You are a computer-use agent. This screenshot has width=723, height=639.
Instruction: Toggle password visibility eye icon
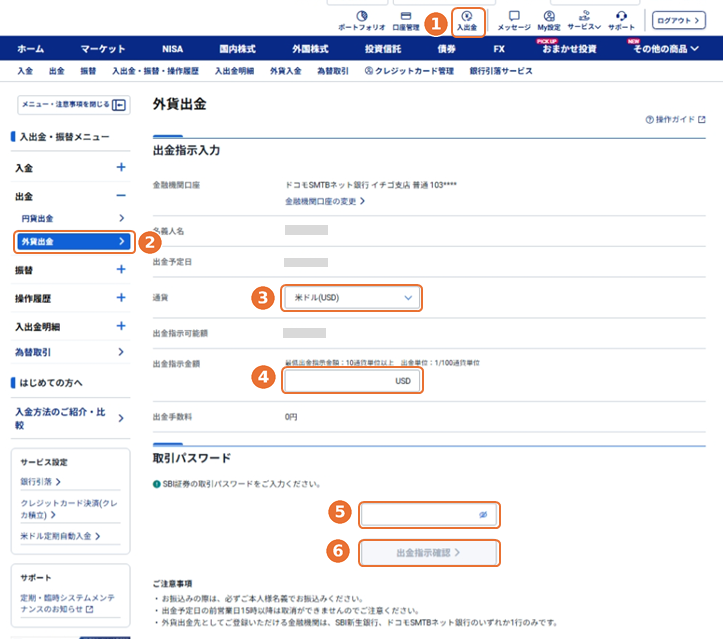(x=483, y=515)
